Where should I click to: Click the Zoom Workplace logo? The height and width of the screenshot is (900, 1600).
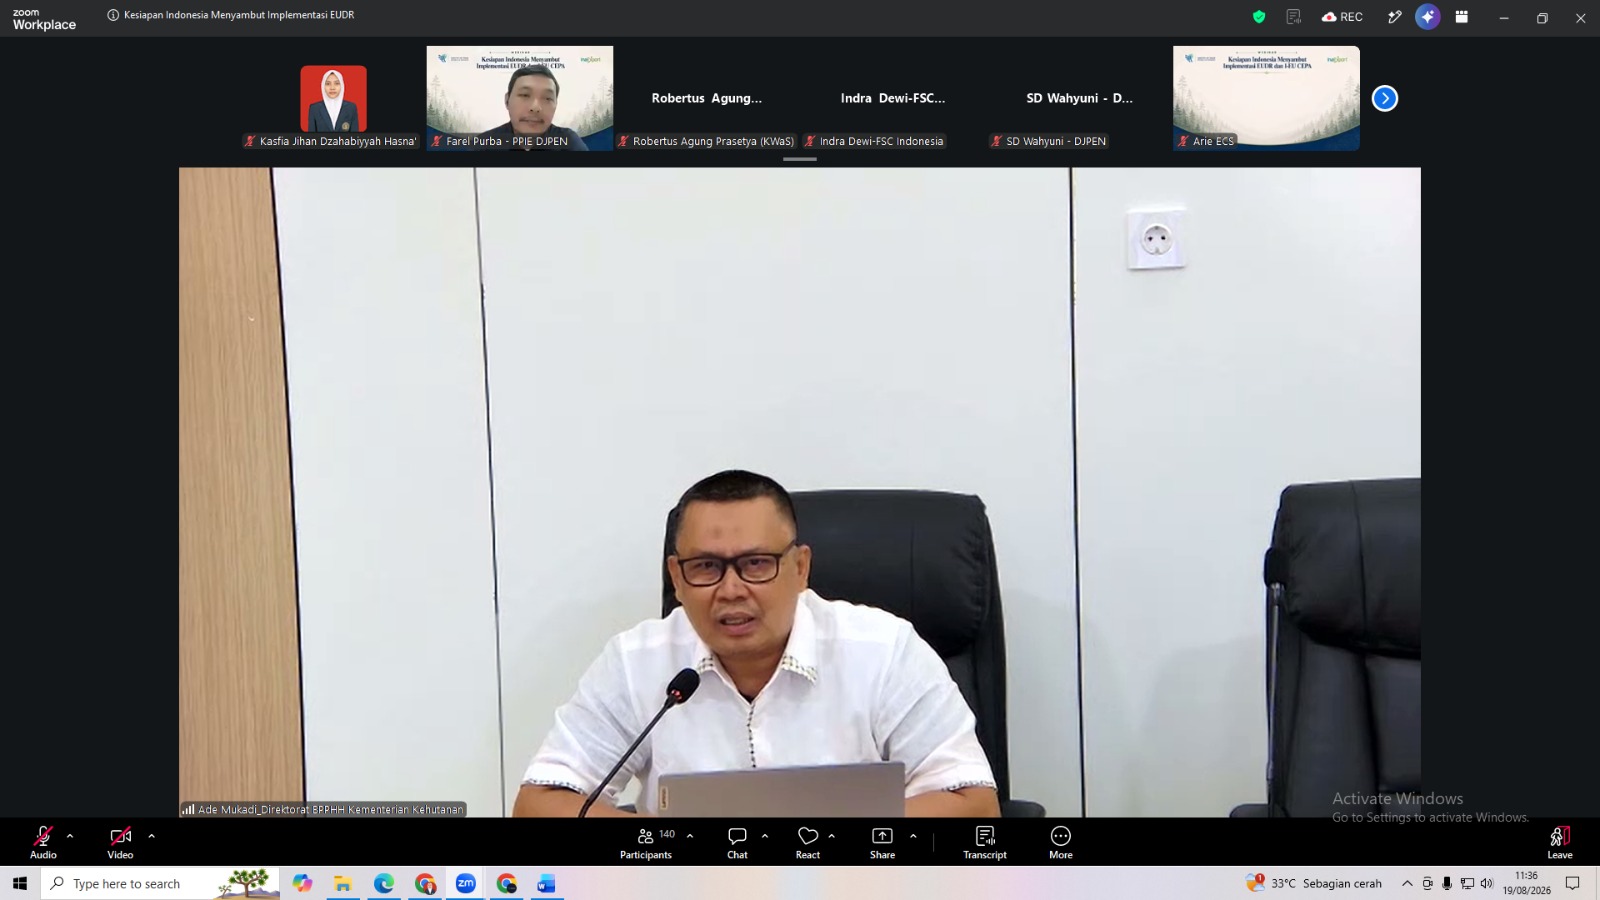[x=44, y=19]
